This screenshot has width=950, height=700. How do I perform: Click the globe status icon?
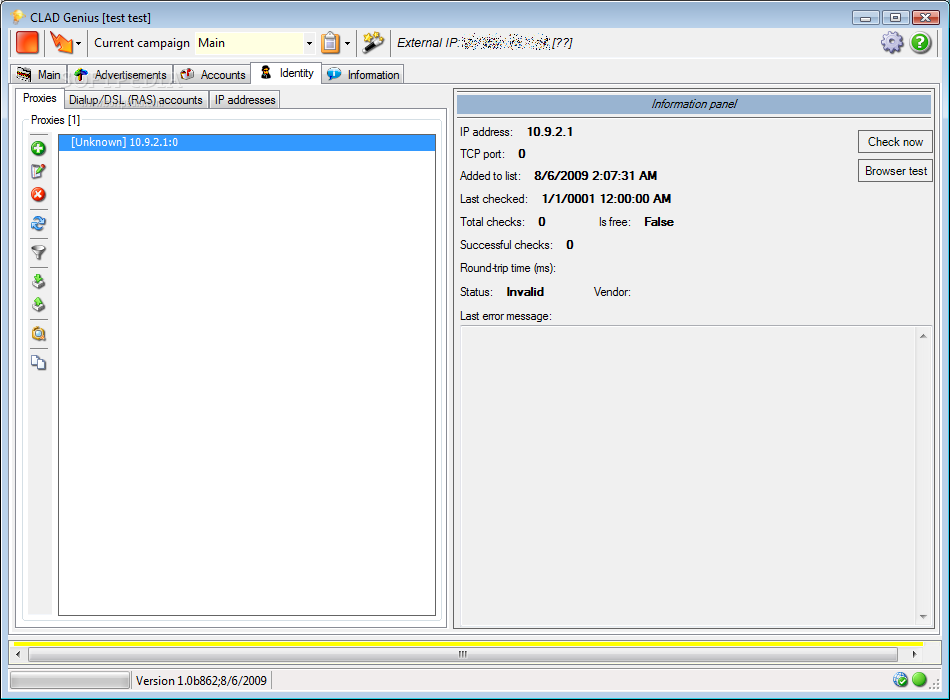point(901,680)
